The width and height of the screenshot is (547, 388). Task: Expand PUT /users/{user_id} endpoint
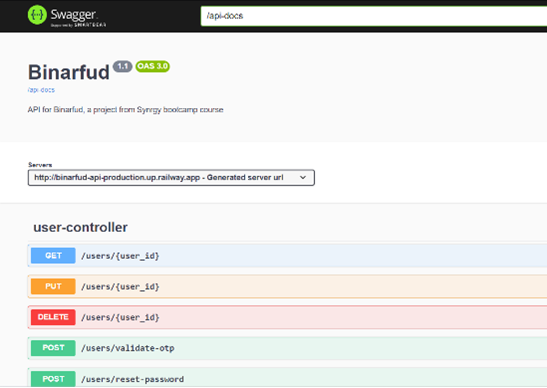pos(287,286)
